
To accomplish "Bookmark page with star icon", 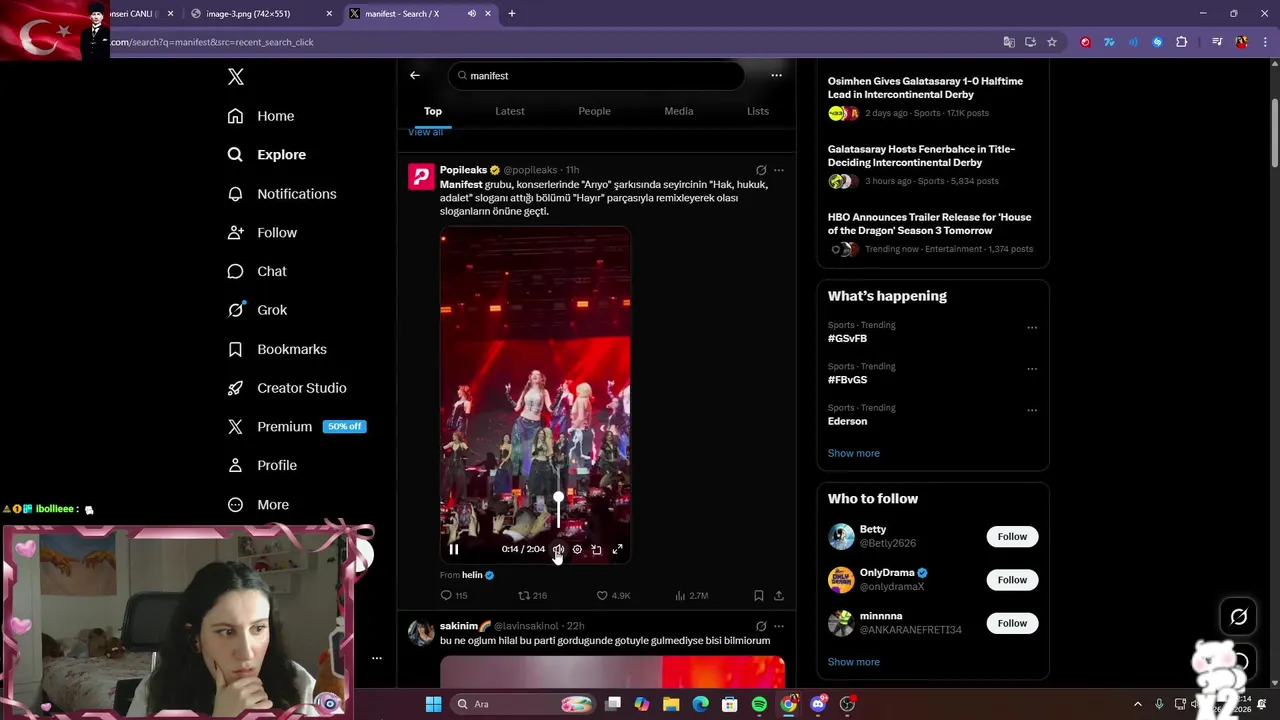I will click(x=1052, y=42).
